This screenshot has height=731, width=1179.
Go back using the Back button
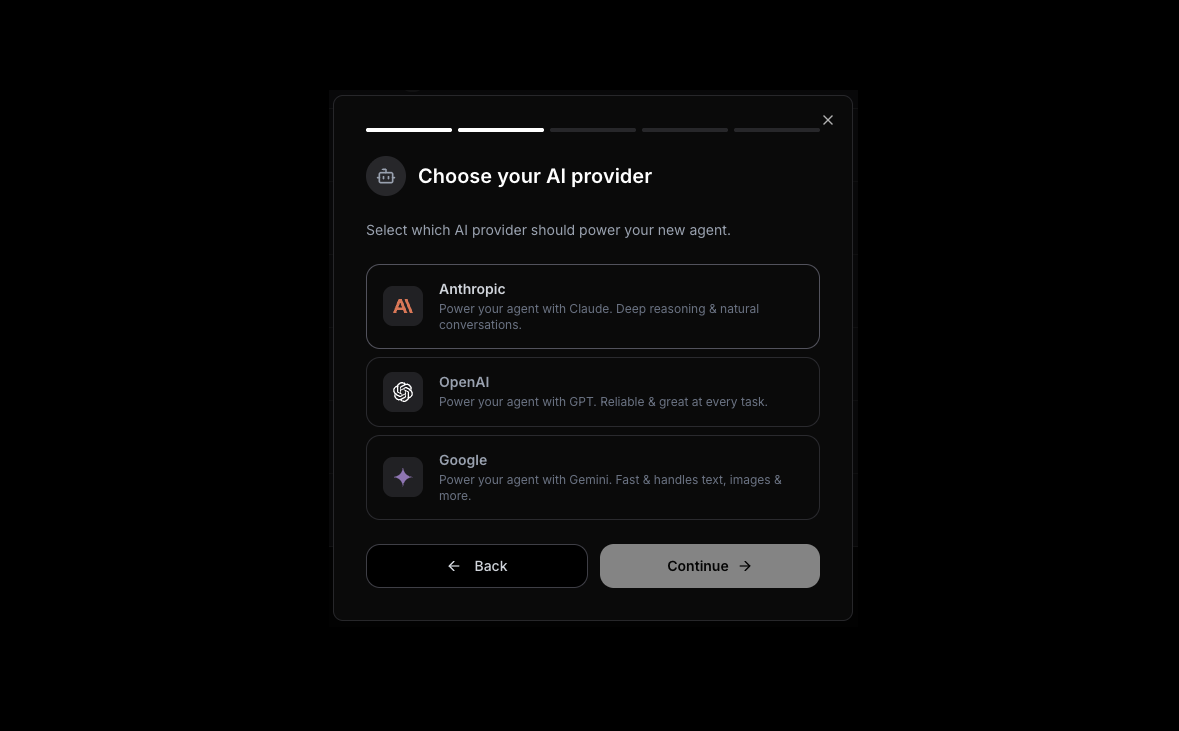click(x=477, y=566)
